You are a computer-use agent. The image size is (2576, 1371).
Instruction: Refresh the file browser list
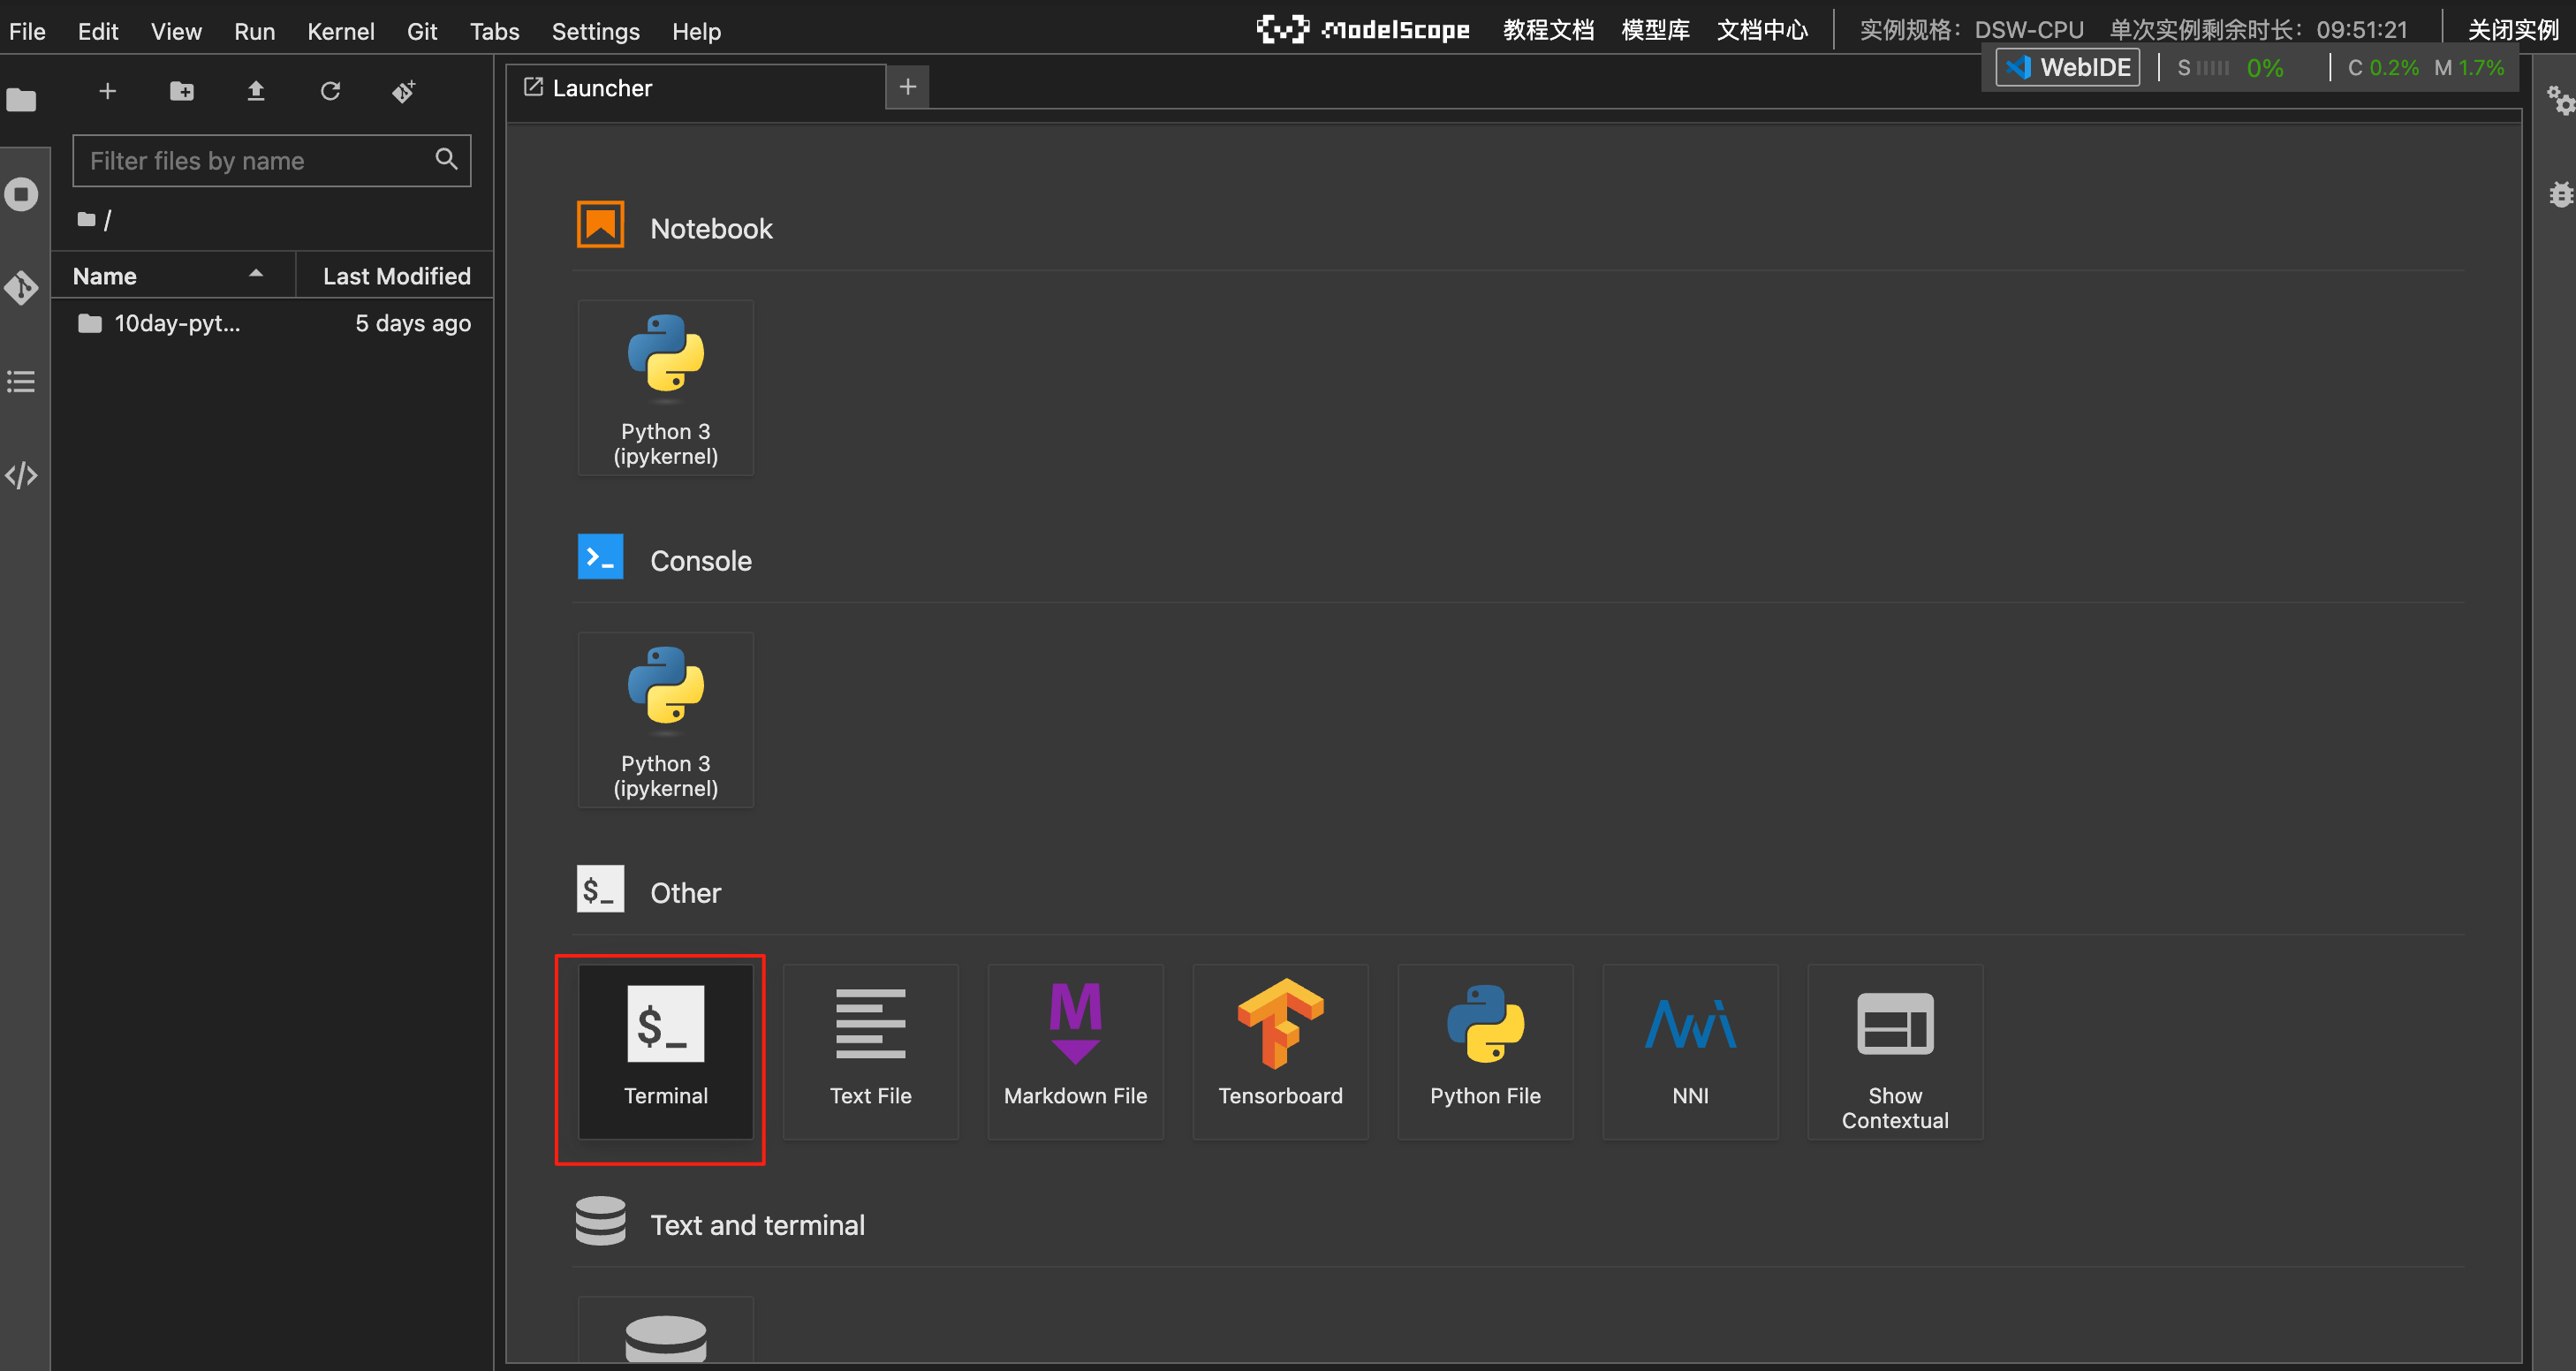pyautogui.click(x=330, y=92)
